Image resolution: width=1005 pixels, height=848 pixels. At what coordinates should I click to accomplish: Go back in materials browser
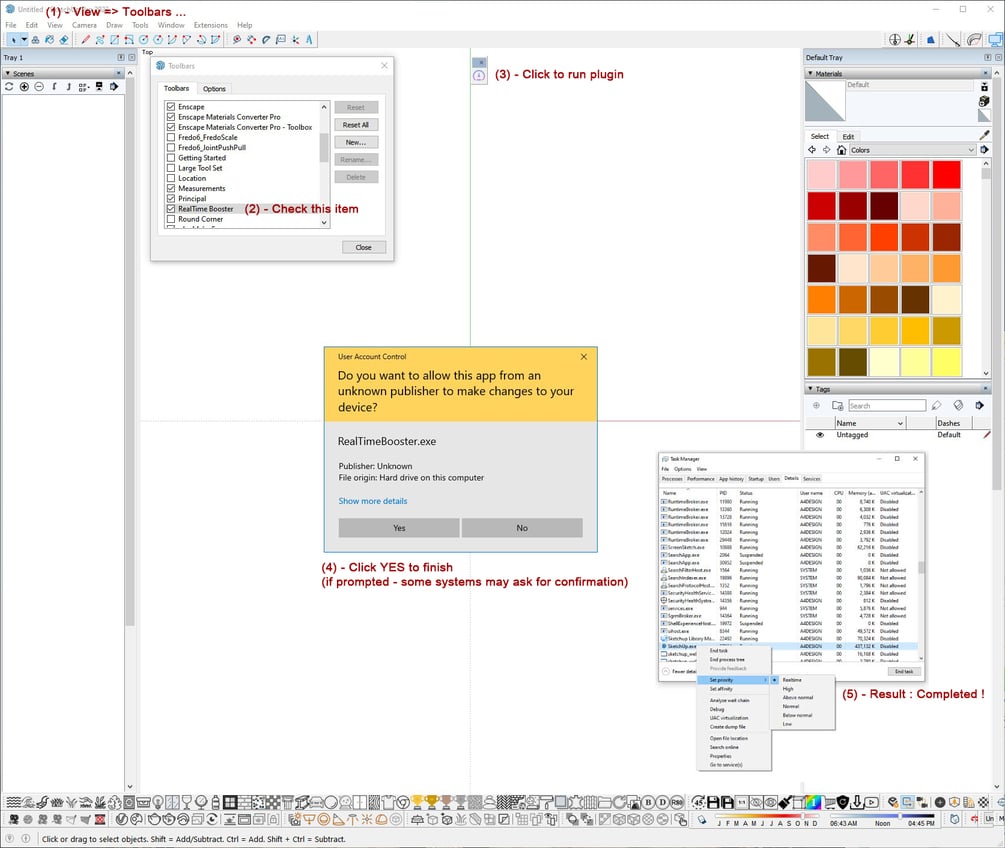[812, 149]
